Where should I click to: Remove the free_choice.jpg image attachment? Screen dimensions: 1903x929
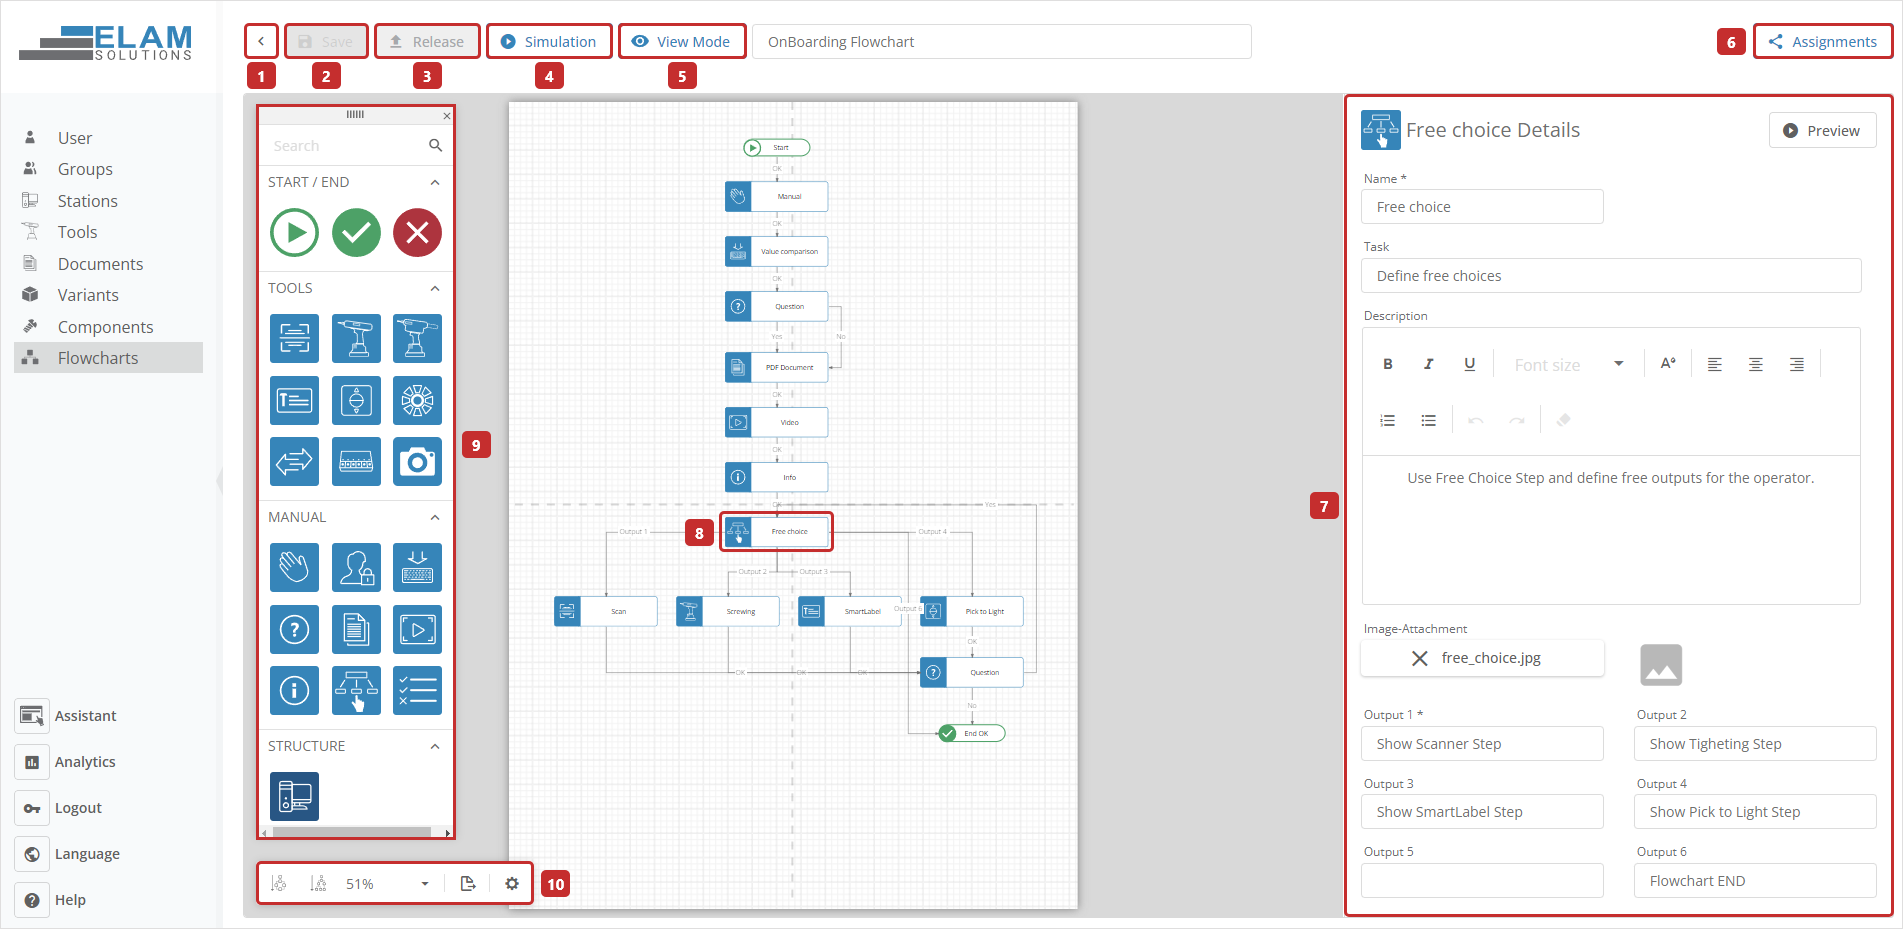[x=1419, y=658]
